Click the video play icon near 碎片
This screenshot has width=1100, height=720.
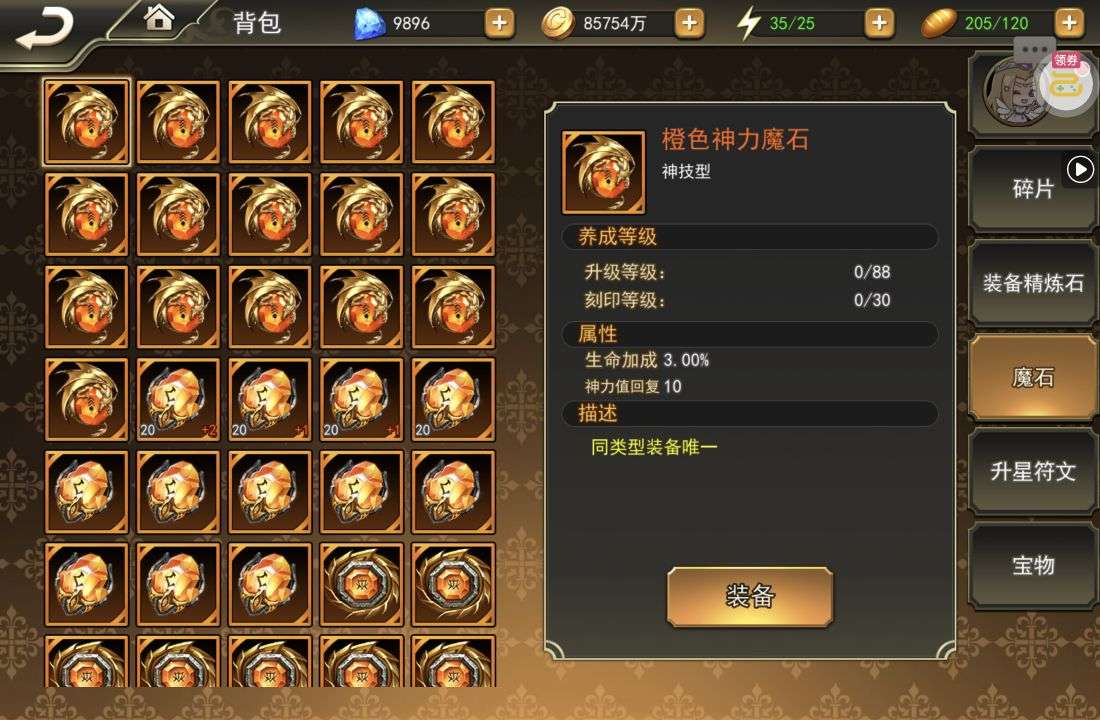[1080, 170]
